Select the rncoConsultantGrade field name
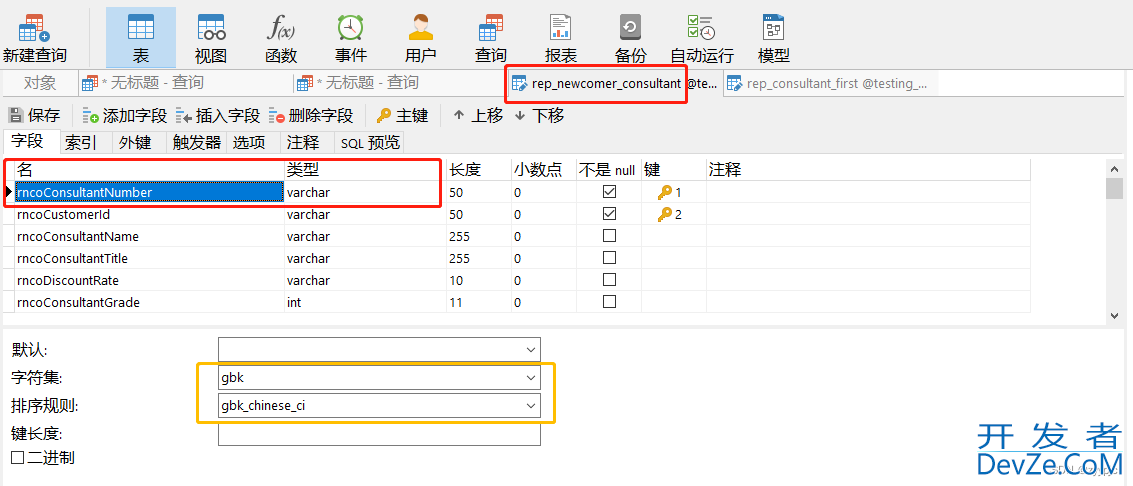The height and width of the screenshot is (486, 1133). click(149, 302)
